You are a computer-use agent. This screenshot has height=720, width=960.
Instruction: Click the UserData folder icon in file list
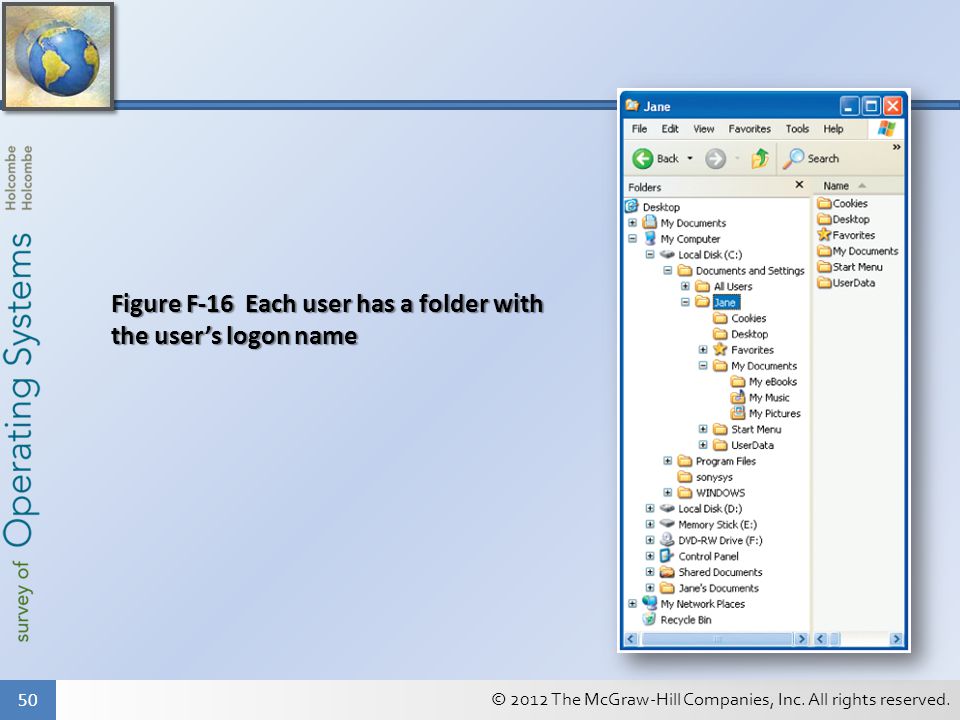point(825,282)
